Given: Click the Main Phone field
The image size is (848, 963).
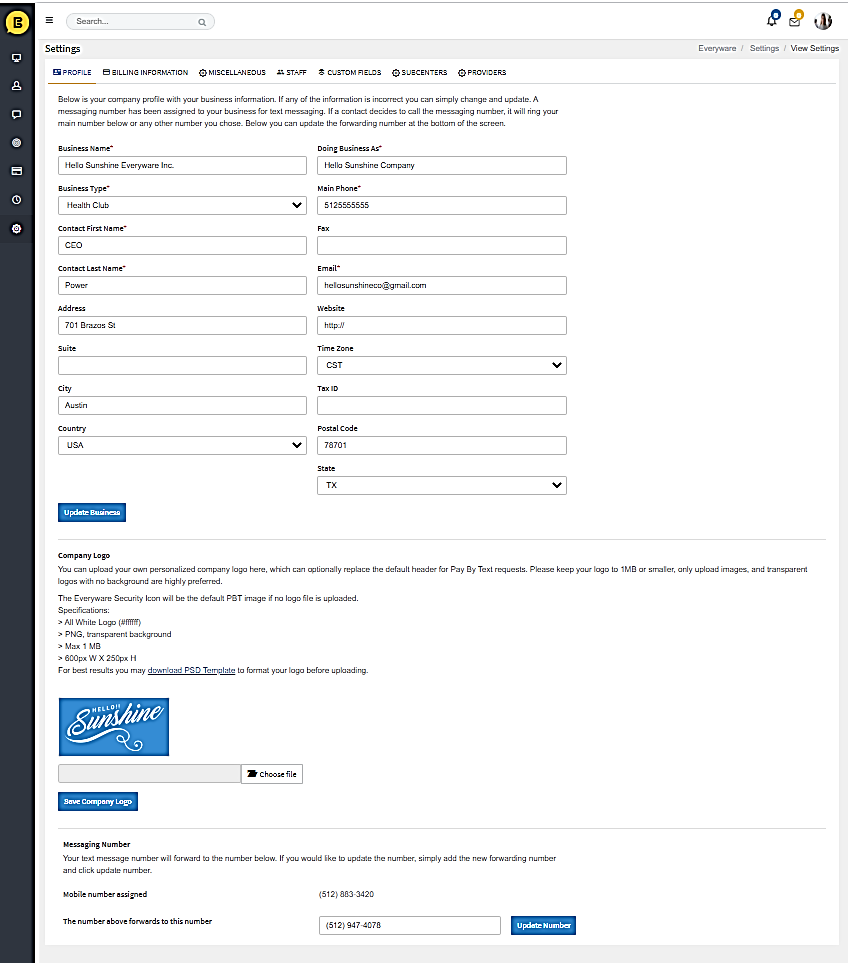Looking at the screenshot, I should [442, 205].
